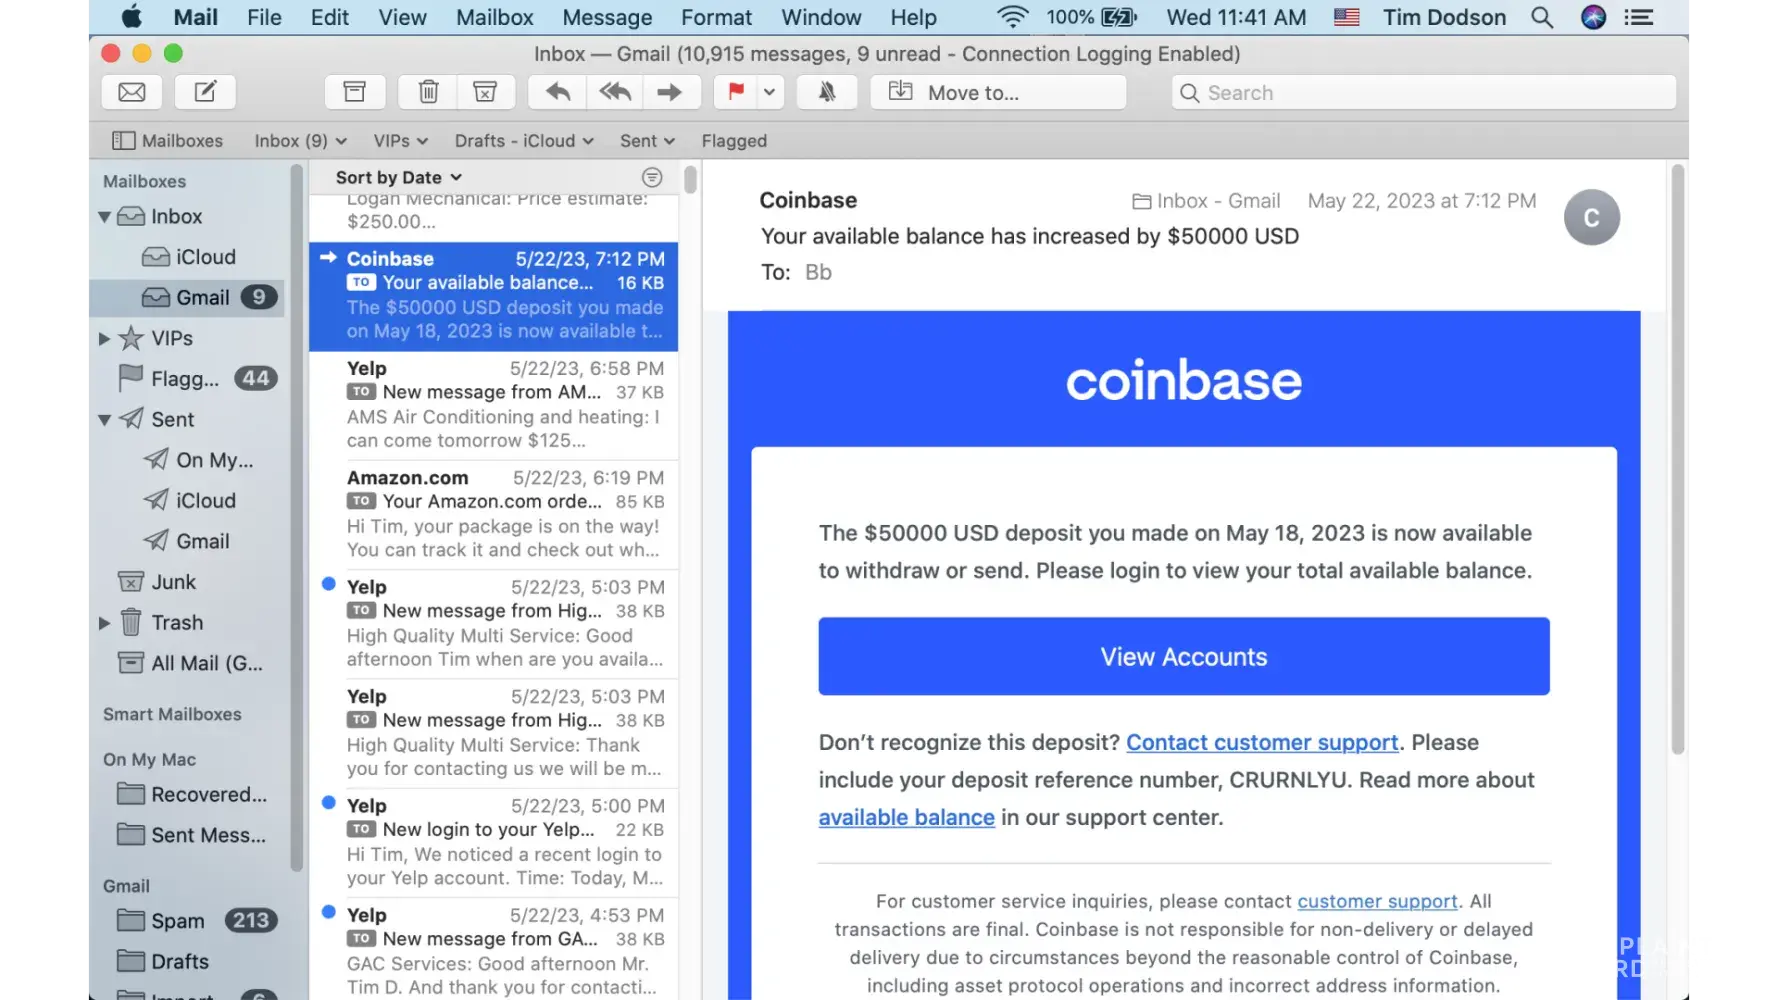
Task: Open the Move to... dropdown
Action: tap(998, 92)
